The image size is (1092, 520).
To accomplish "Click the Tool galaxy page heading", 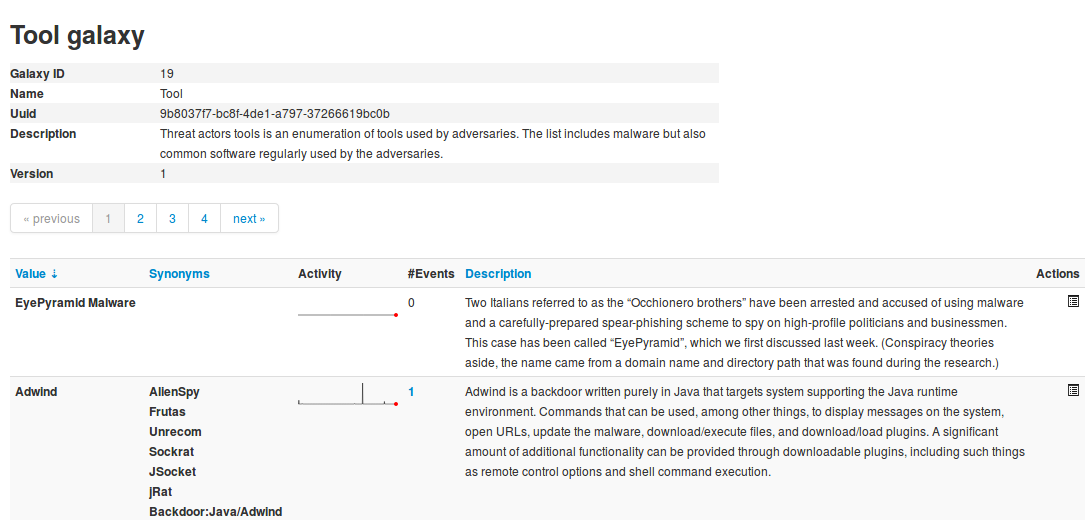I will 77,36.
